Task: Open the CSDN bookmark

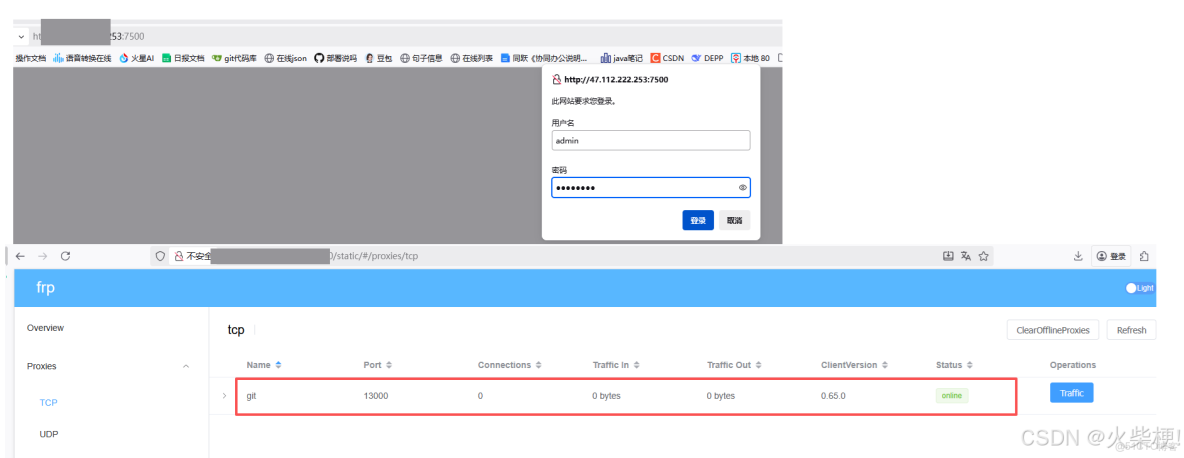Action: coord(667,57)
